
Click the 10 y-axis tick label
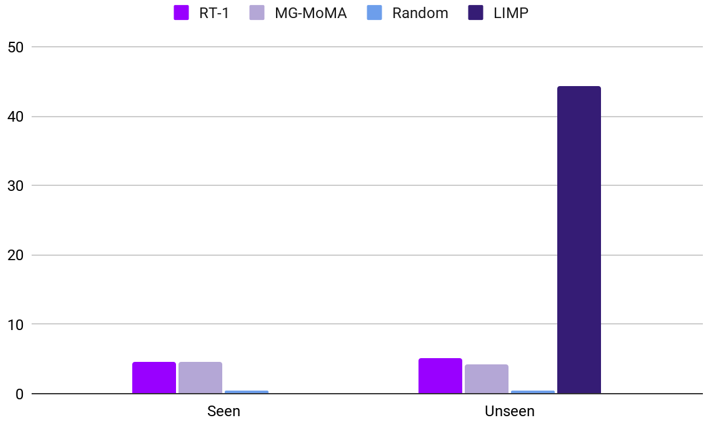[x=15, y=325]
